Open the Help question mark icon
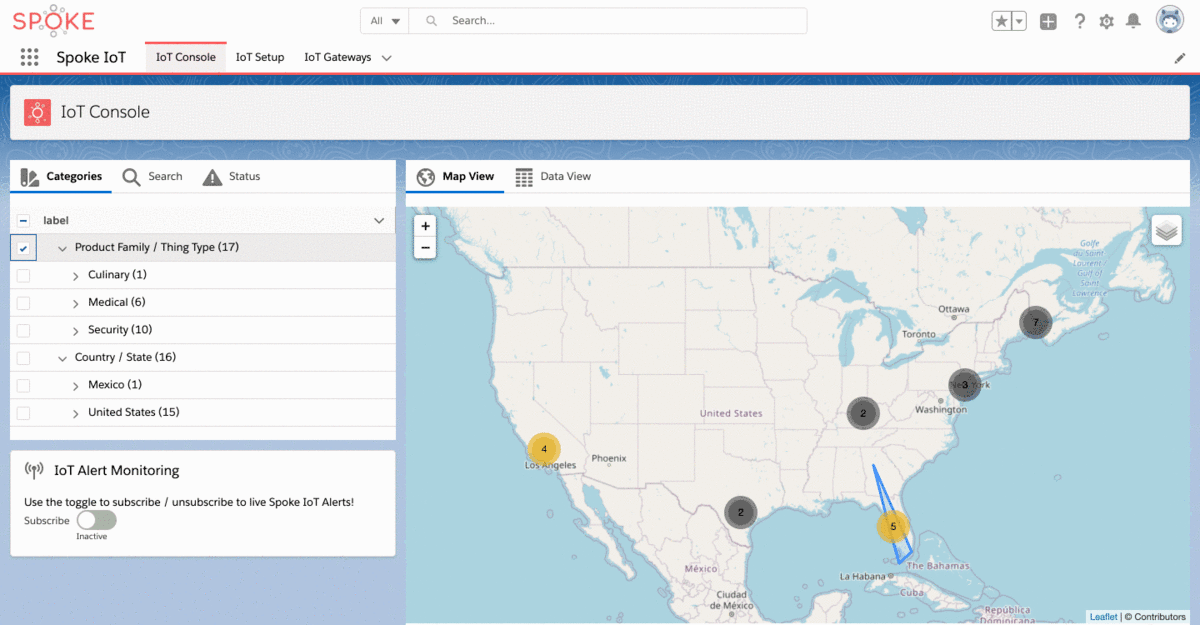 [x=1080, y=21]
